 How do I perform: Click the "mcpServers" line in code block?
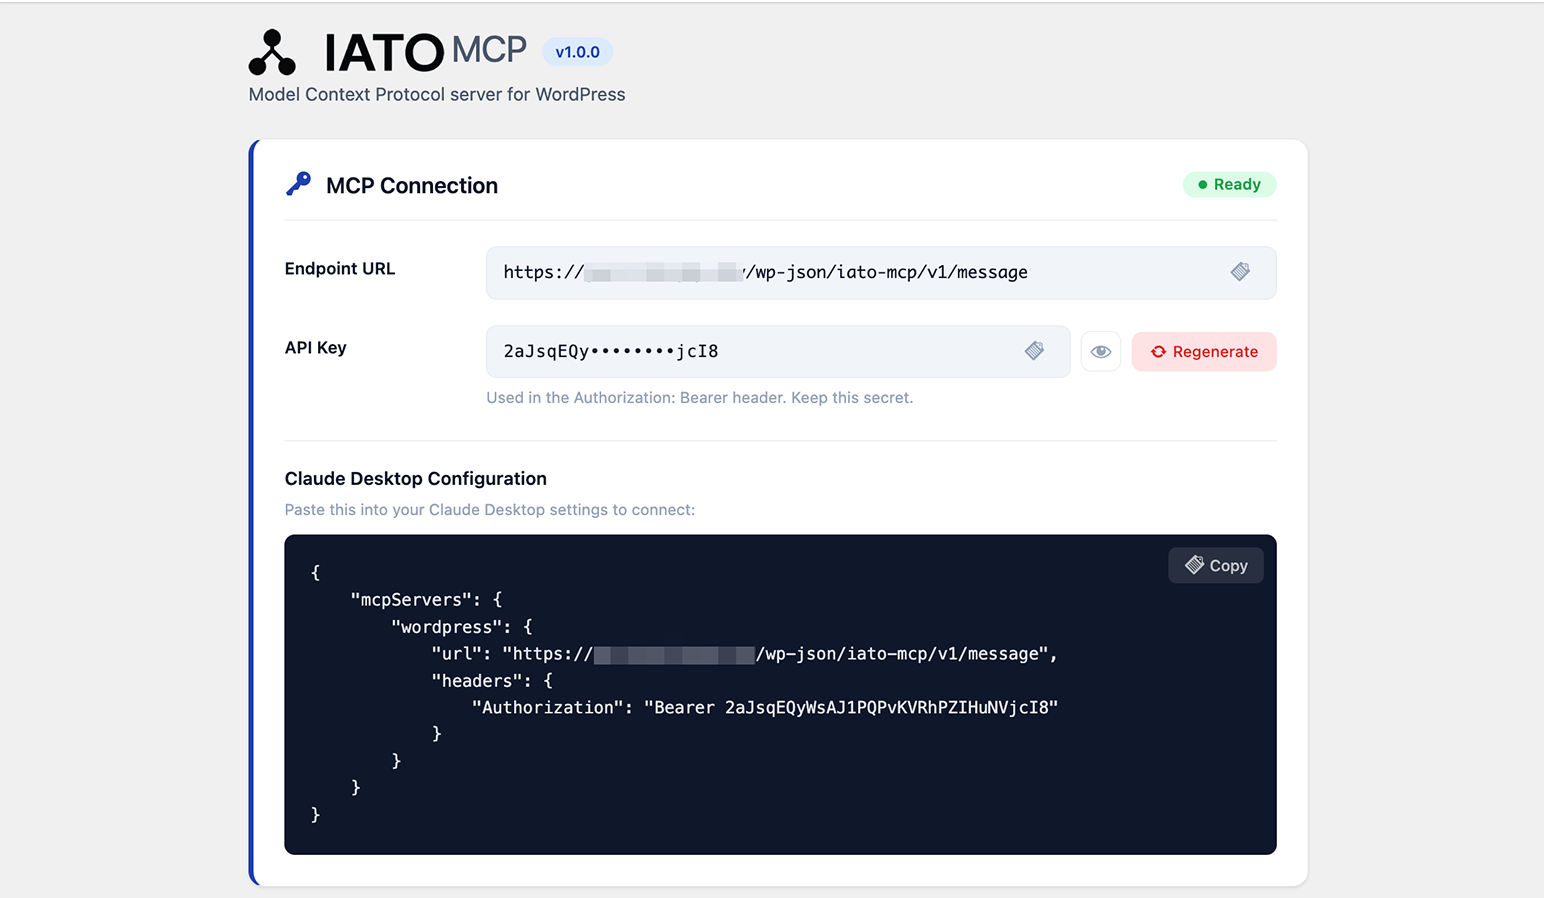pyautogui.click(x=427, y=599)
